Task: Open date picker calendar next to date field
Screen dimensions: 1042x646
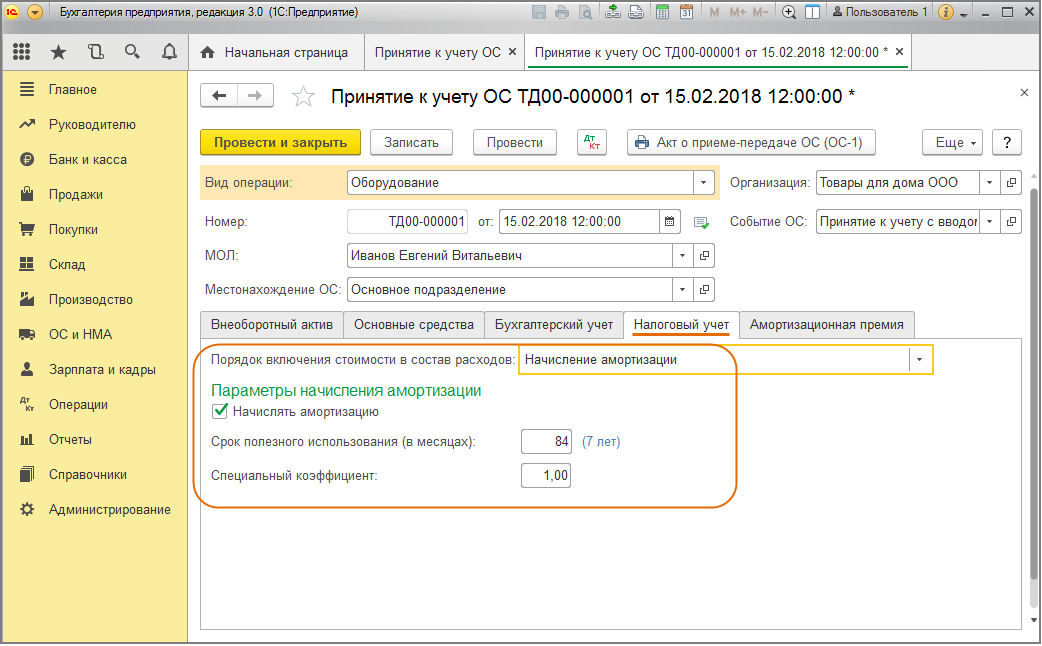Action: point(669,221)
